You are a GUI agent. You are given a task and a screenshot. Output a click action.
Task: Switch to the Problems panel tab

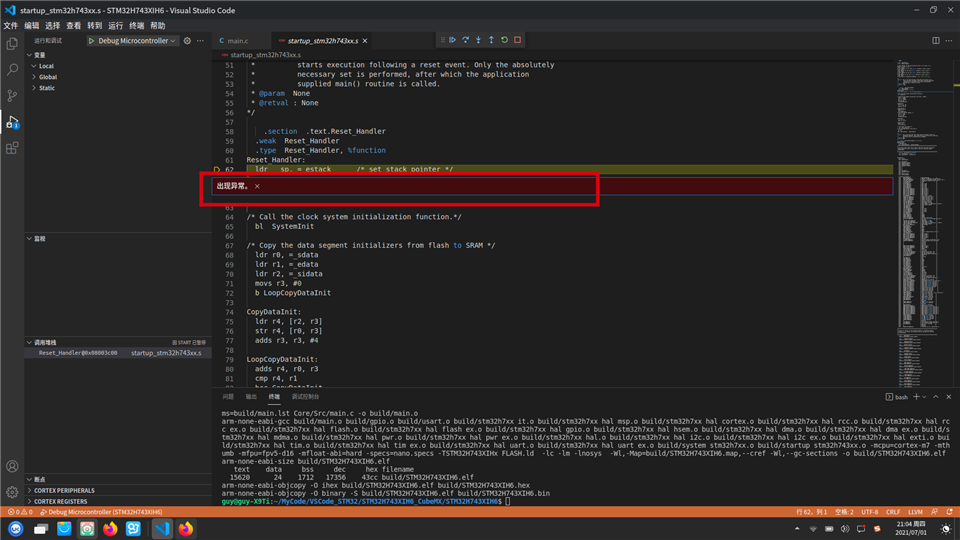point(228,397)
